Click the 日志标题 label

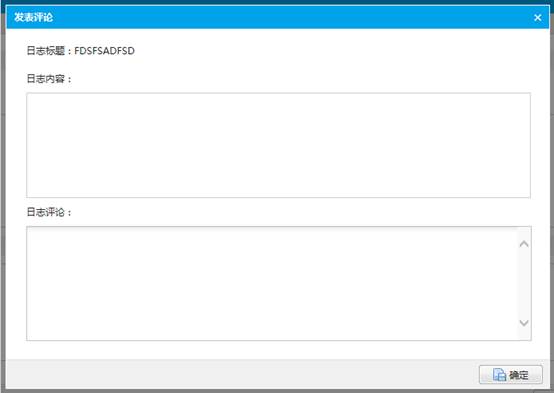click(46, 51)
